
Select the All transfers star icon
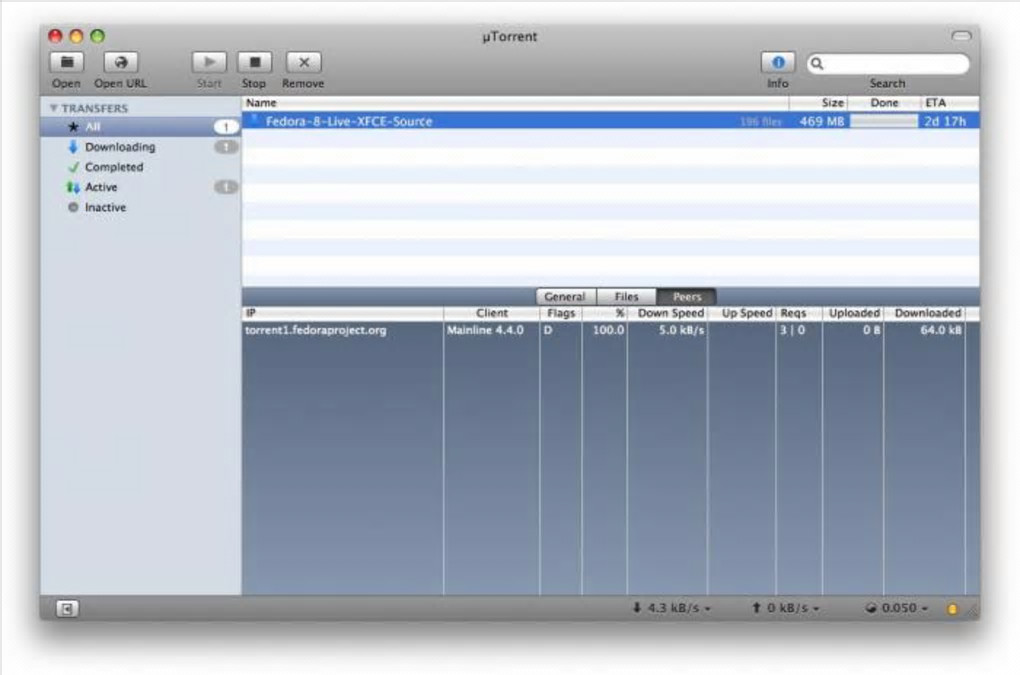[74, 127]
